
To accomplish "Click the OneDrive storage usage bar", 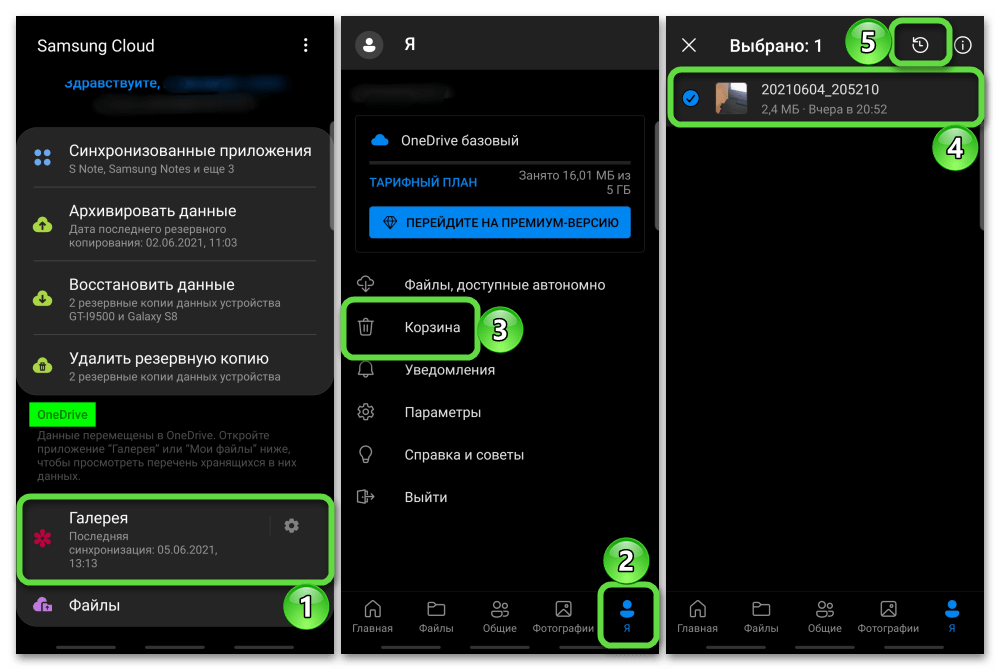I will coord(500,161).
